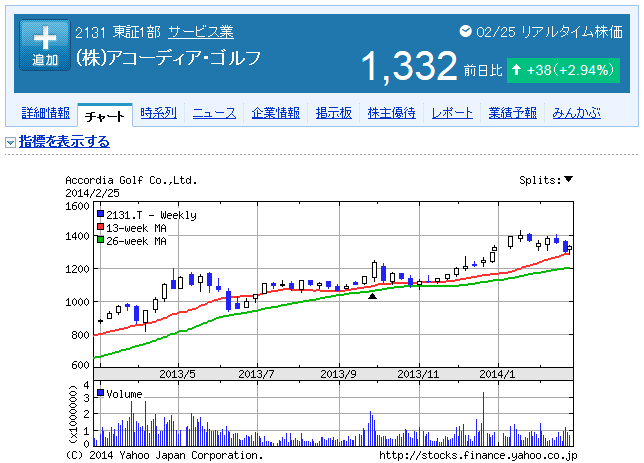Click the 2013/7 date axis label

pos(256,374)
